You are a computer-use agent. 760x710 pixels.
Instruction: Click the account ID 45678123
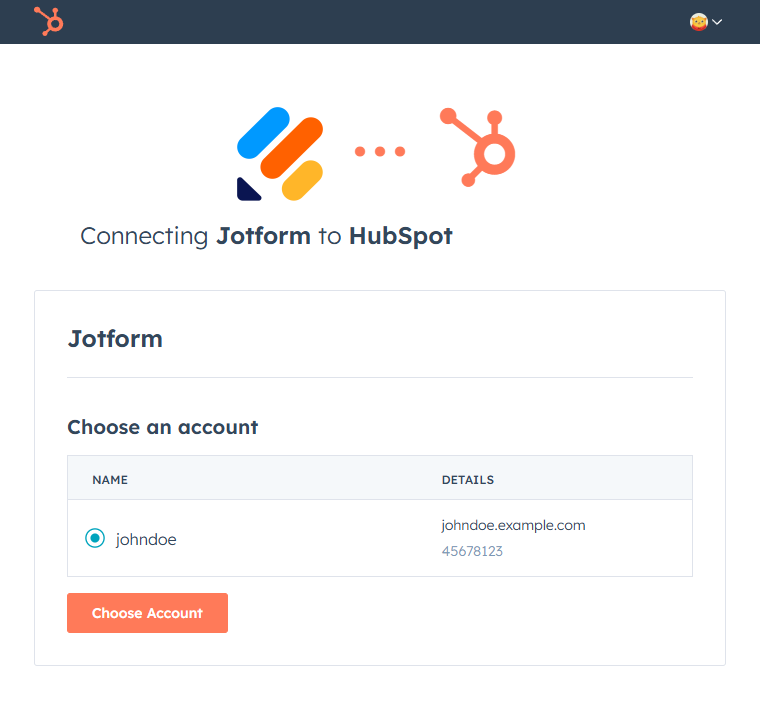pyautogui.click(x=472, y=551)
